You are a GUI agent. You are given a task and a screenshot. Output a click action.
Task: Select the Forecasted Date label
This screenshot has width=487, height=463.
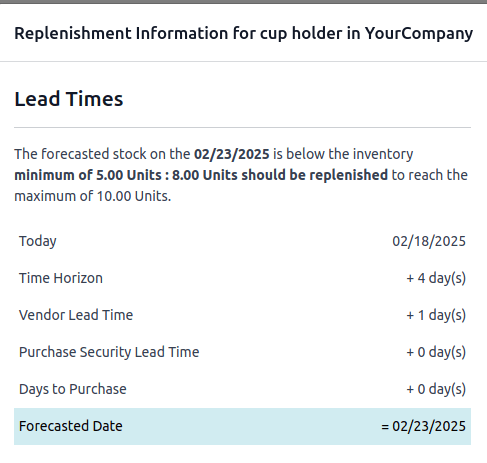coord(71,426)
